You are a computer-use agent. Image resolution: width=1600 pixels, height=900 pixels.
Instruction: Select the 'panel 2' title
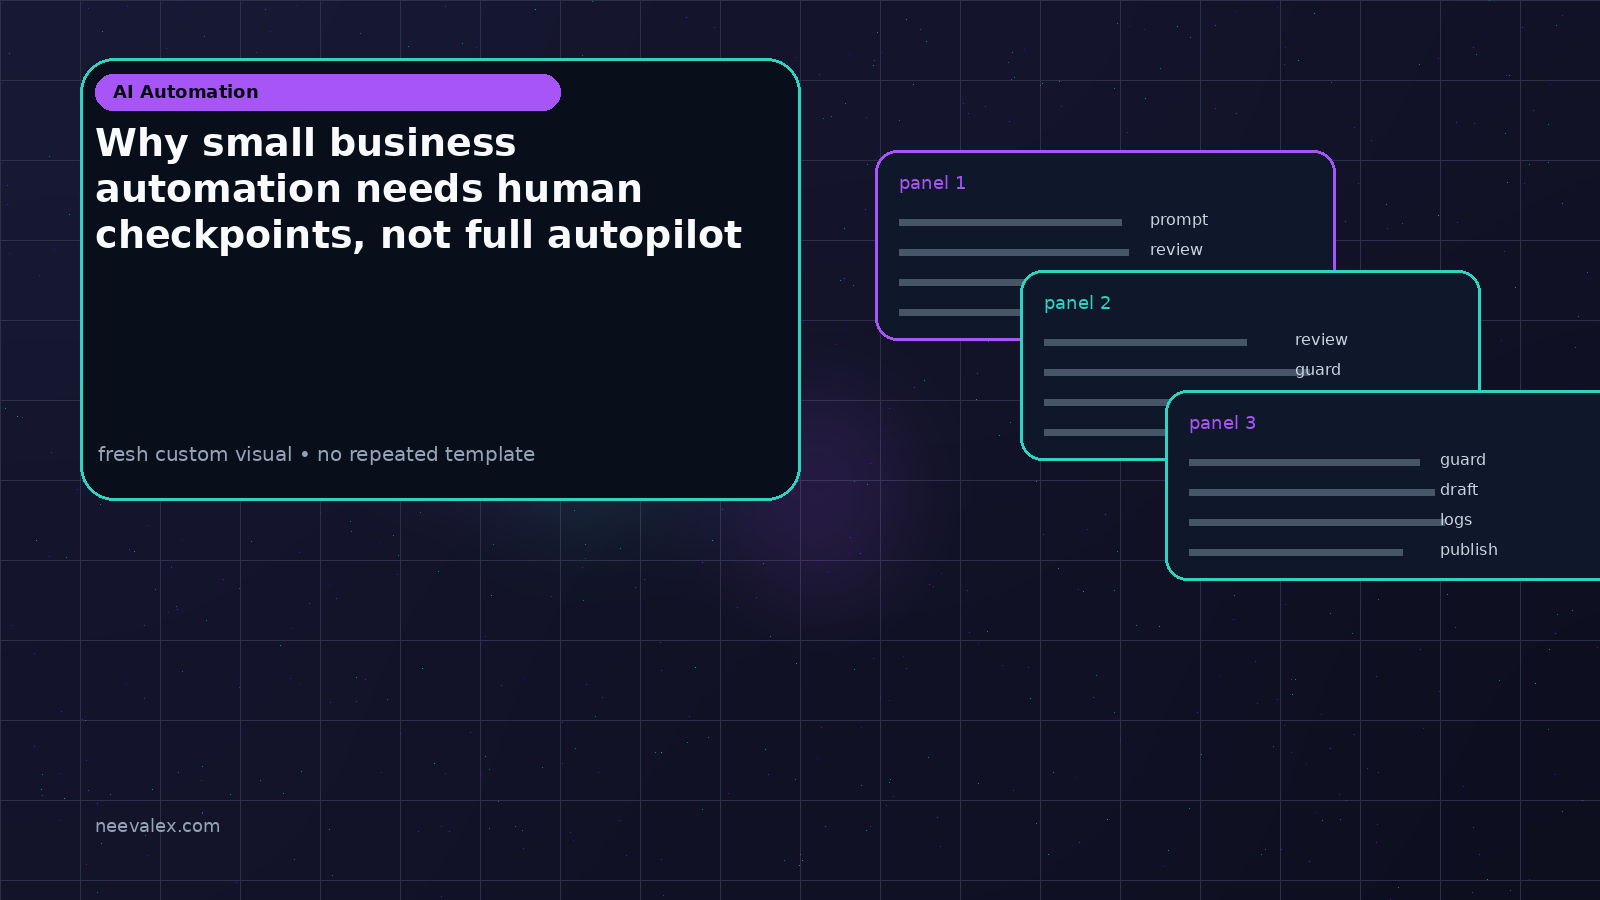1077,303
